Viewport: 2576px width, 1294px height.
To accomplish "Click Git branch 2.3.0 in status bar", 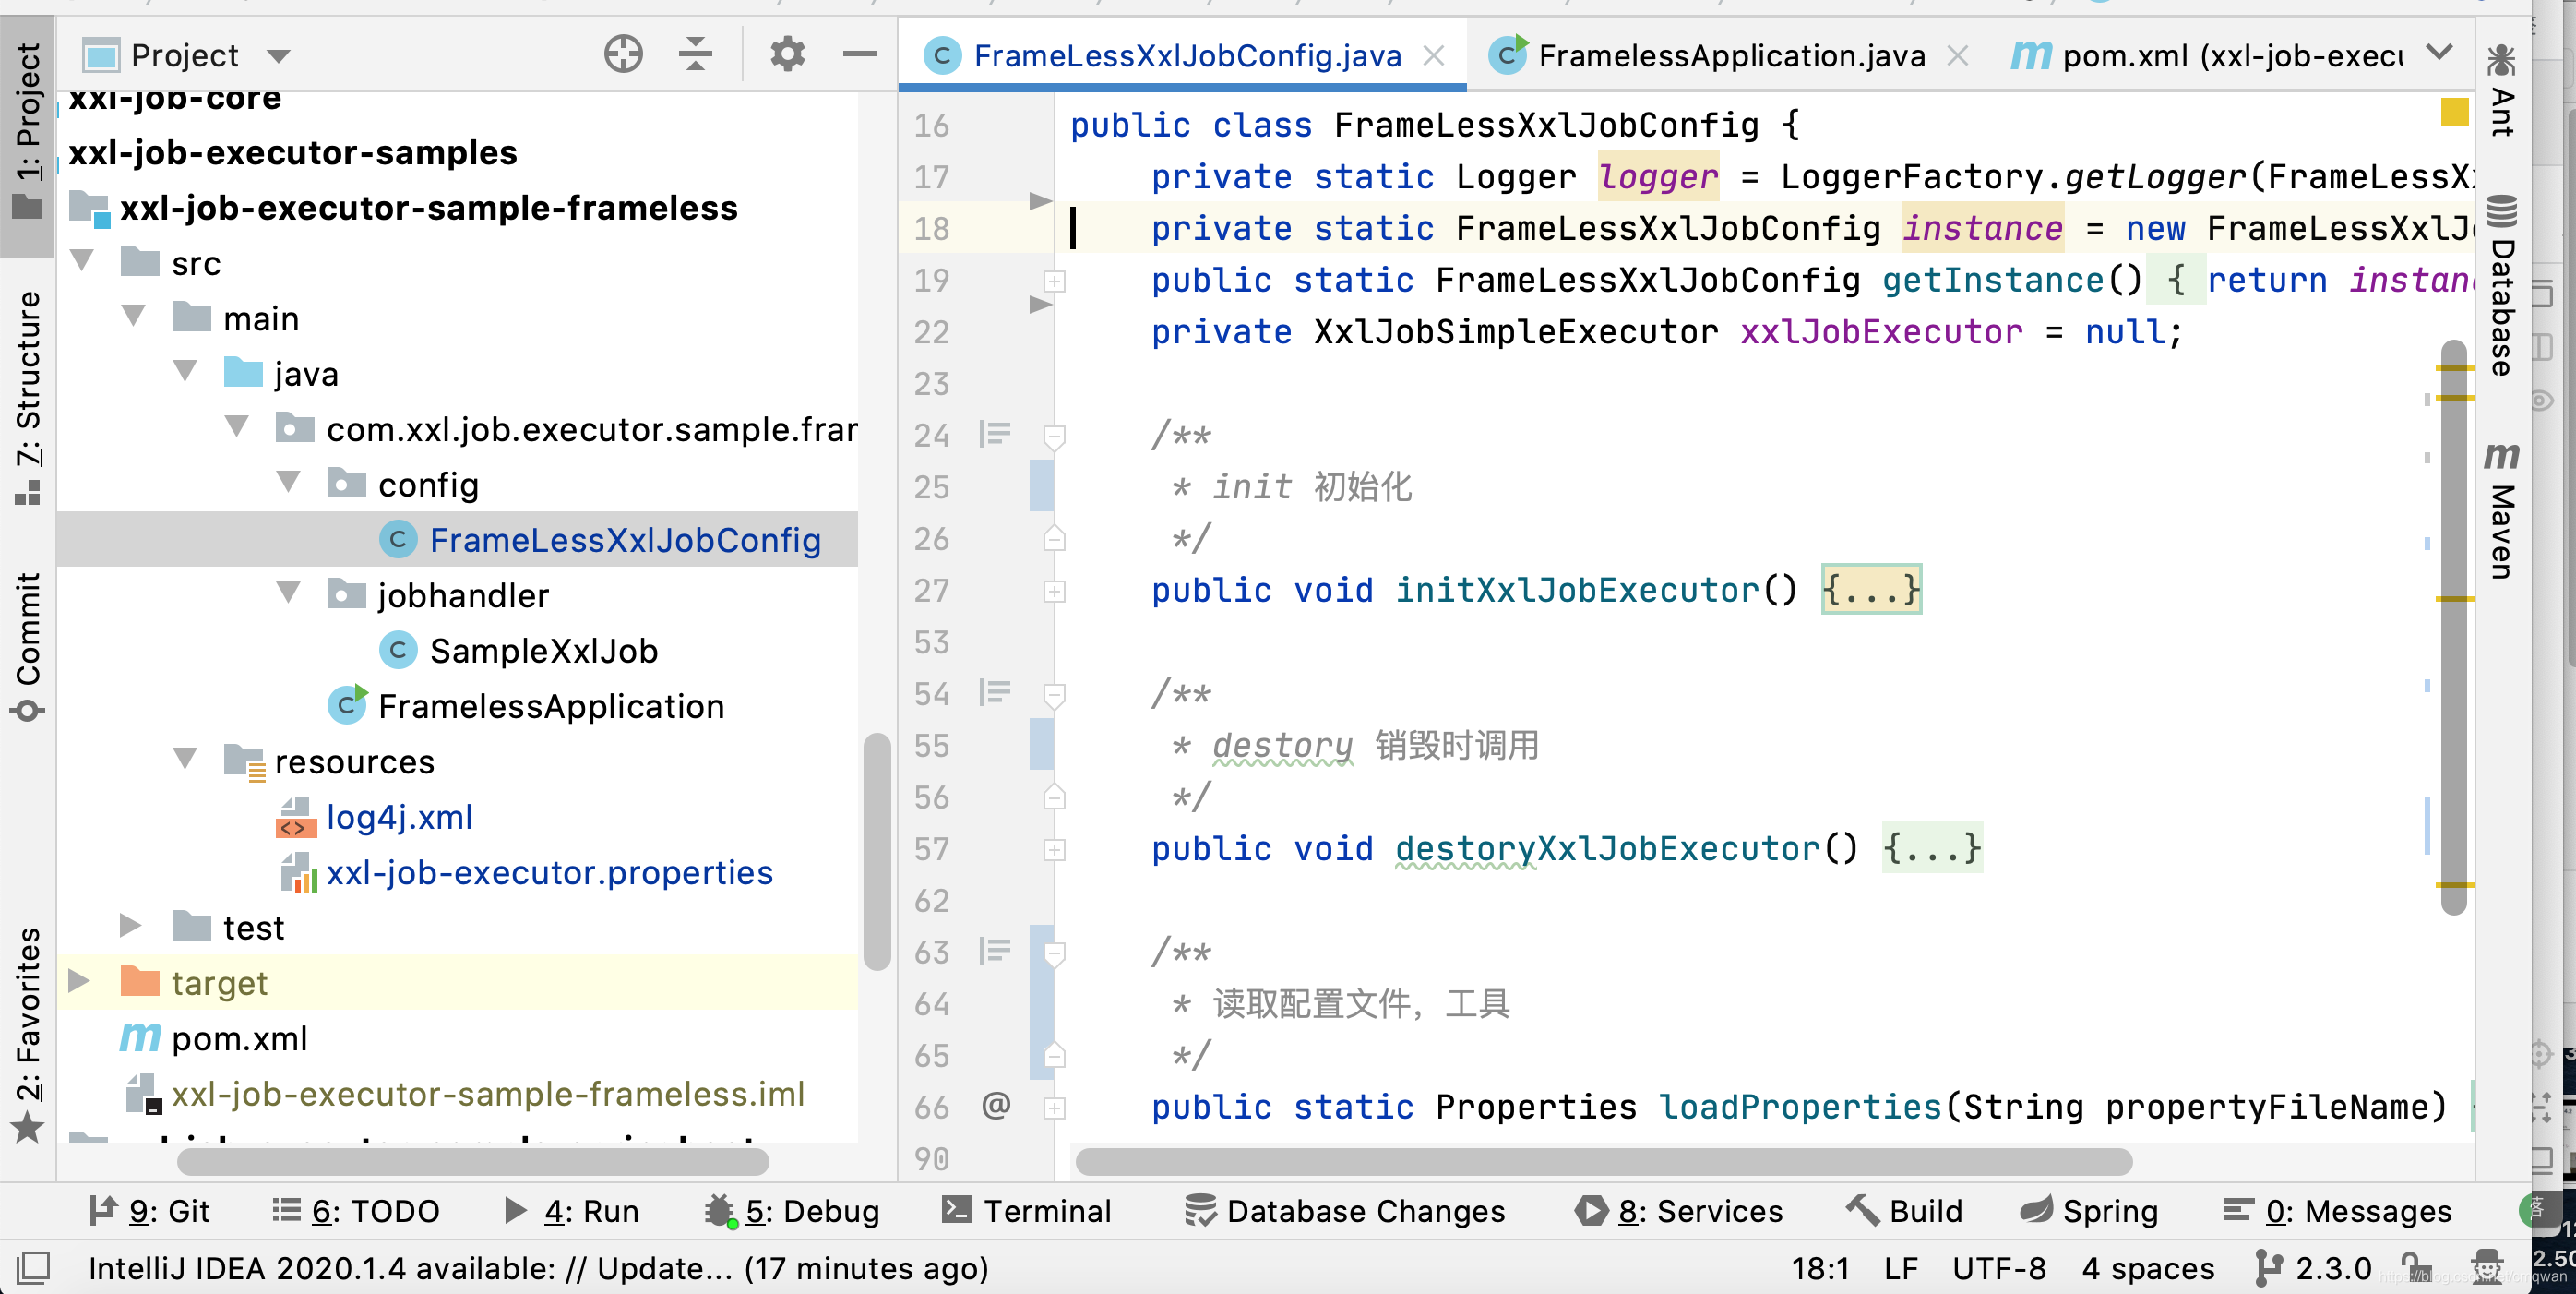I will pos(2314,1268).
